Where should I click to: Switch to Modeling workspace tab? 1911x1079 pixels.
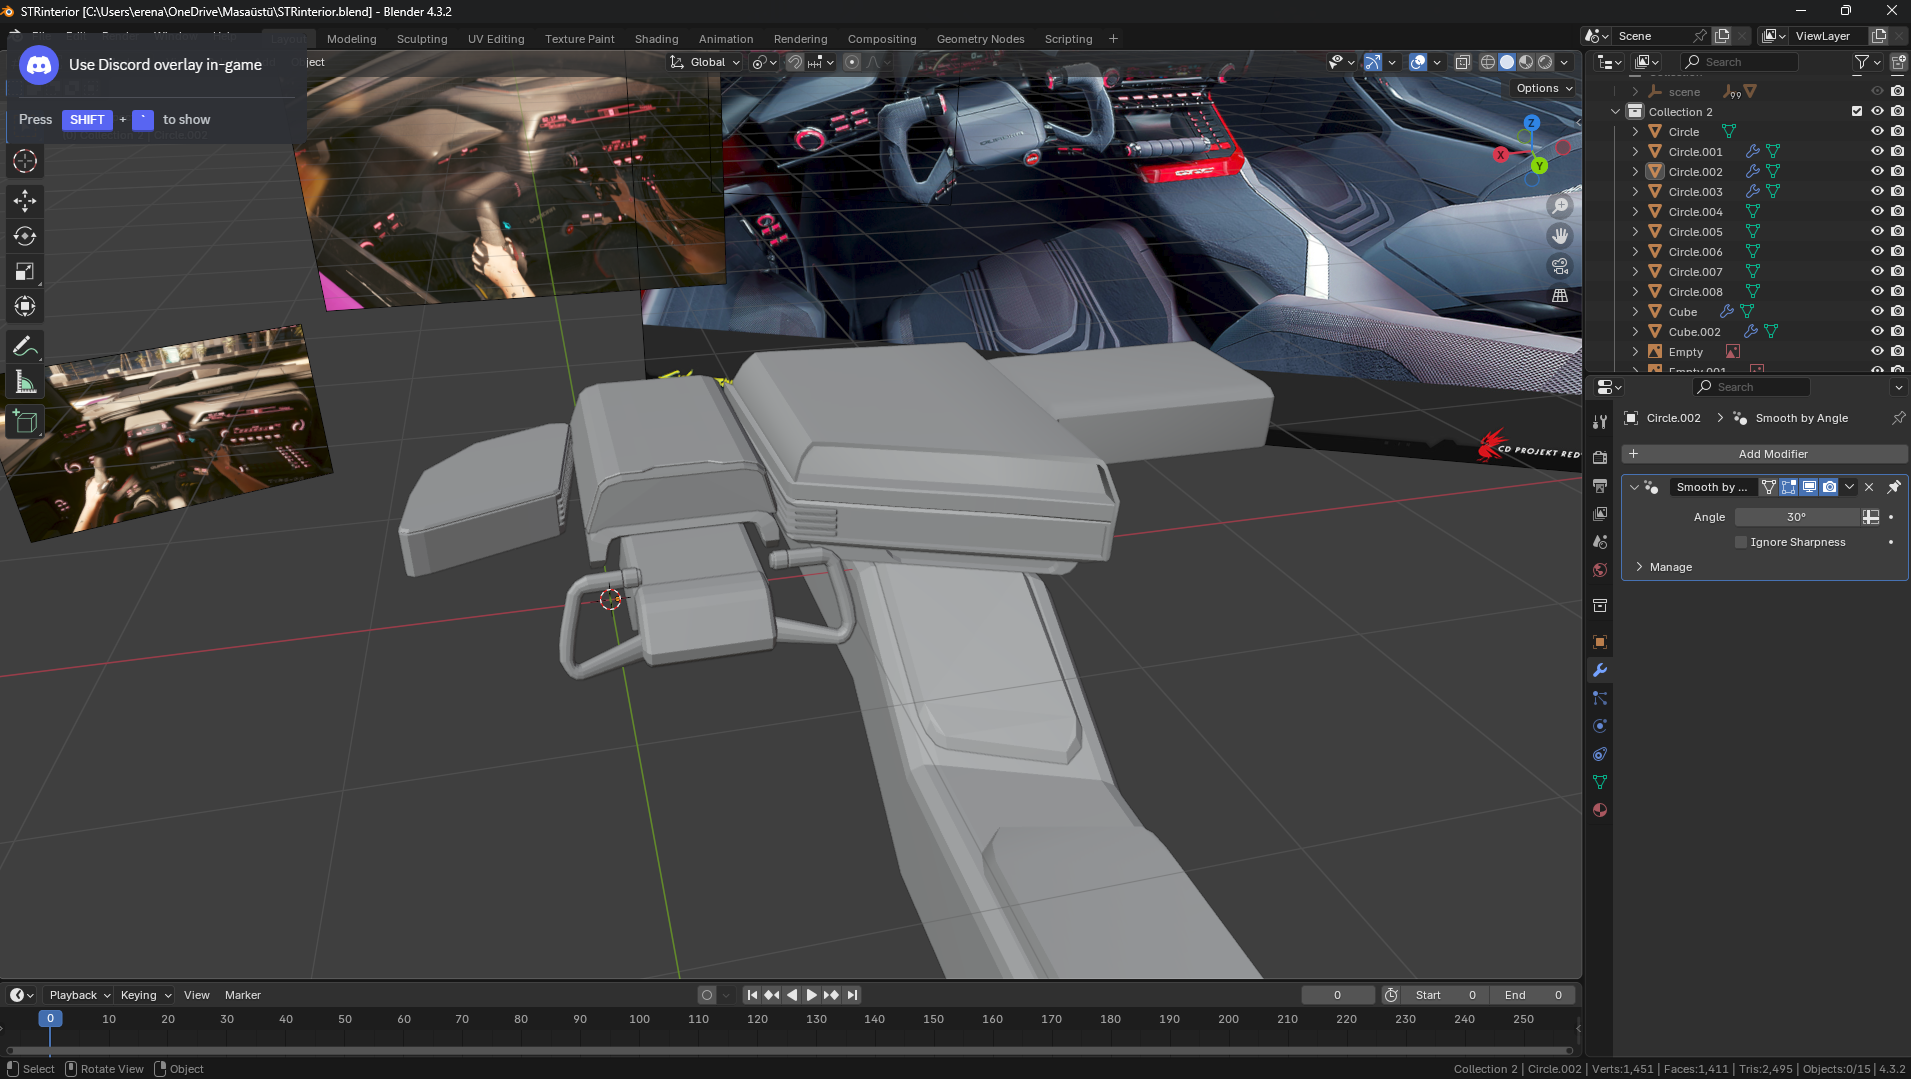pos(351,39)
